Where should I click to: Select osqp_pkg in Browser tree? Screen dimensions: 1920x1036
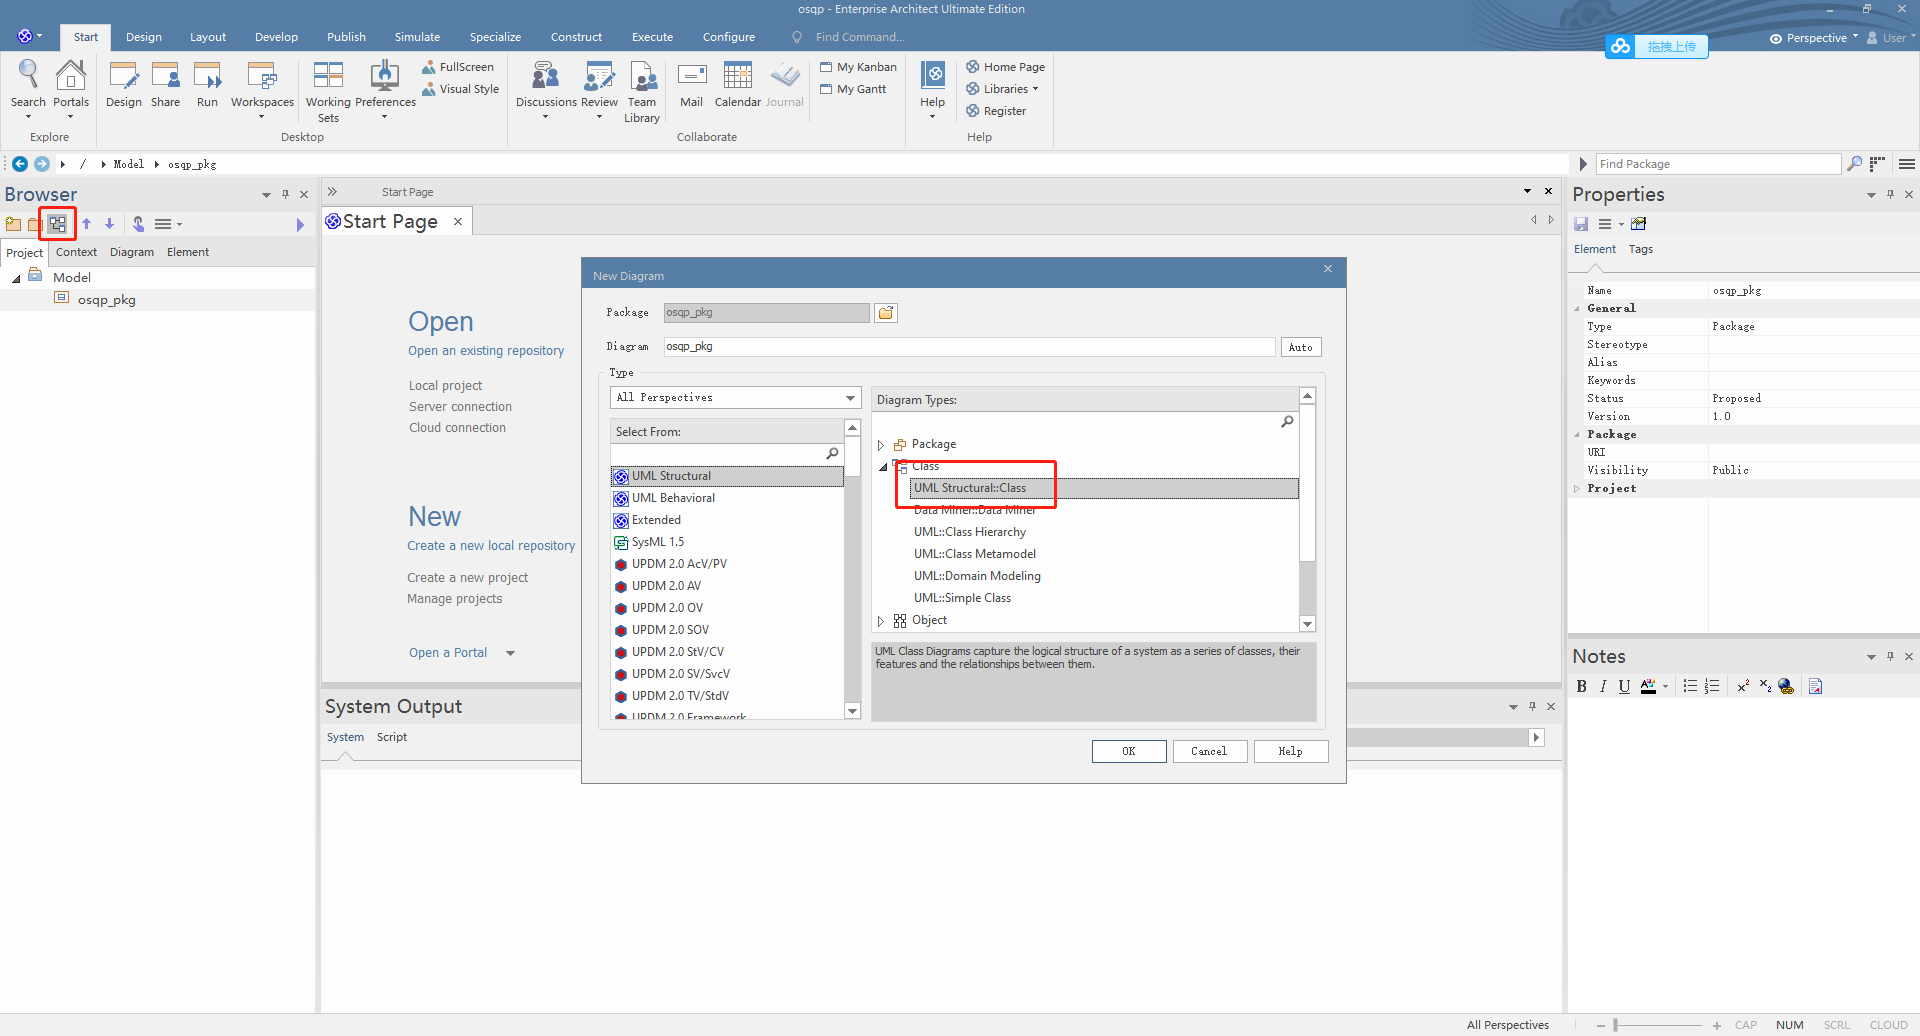click(107, 300)
